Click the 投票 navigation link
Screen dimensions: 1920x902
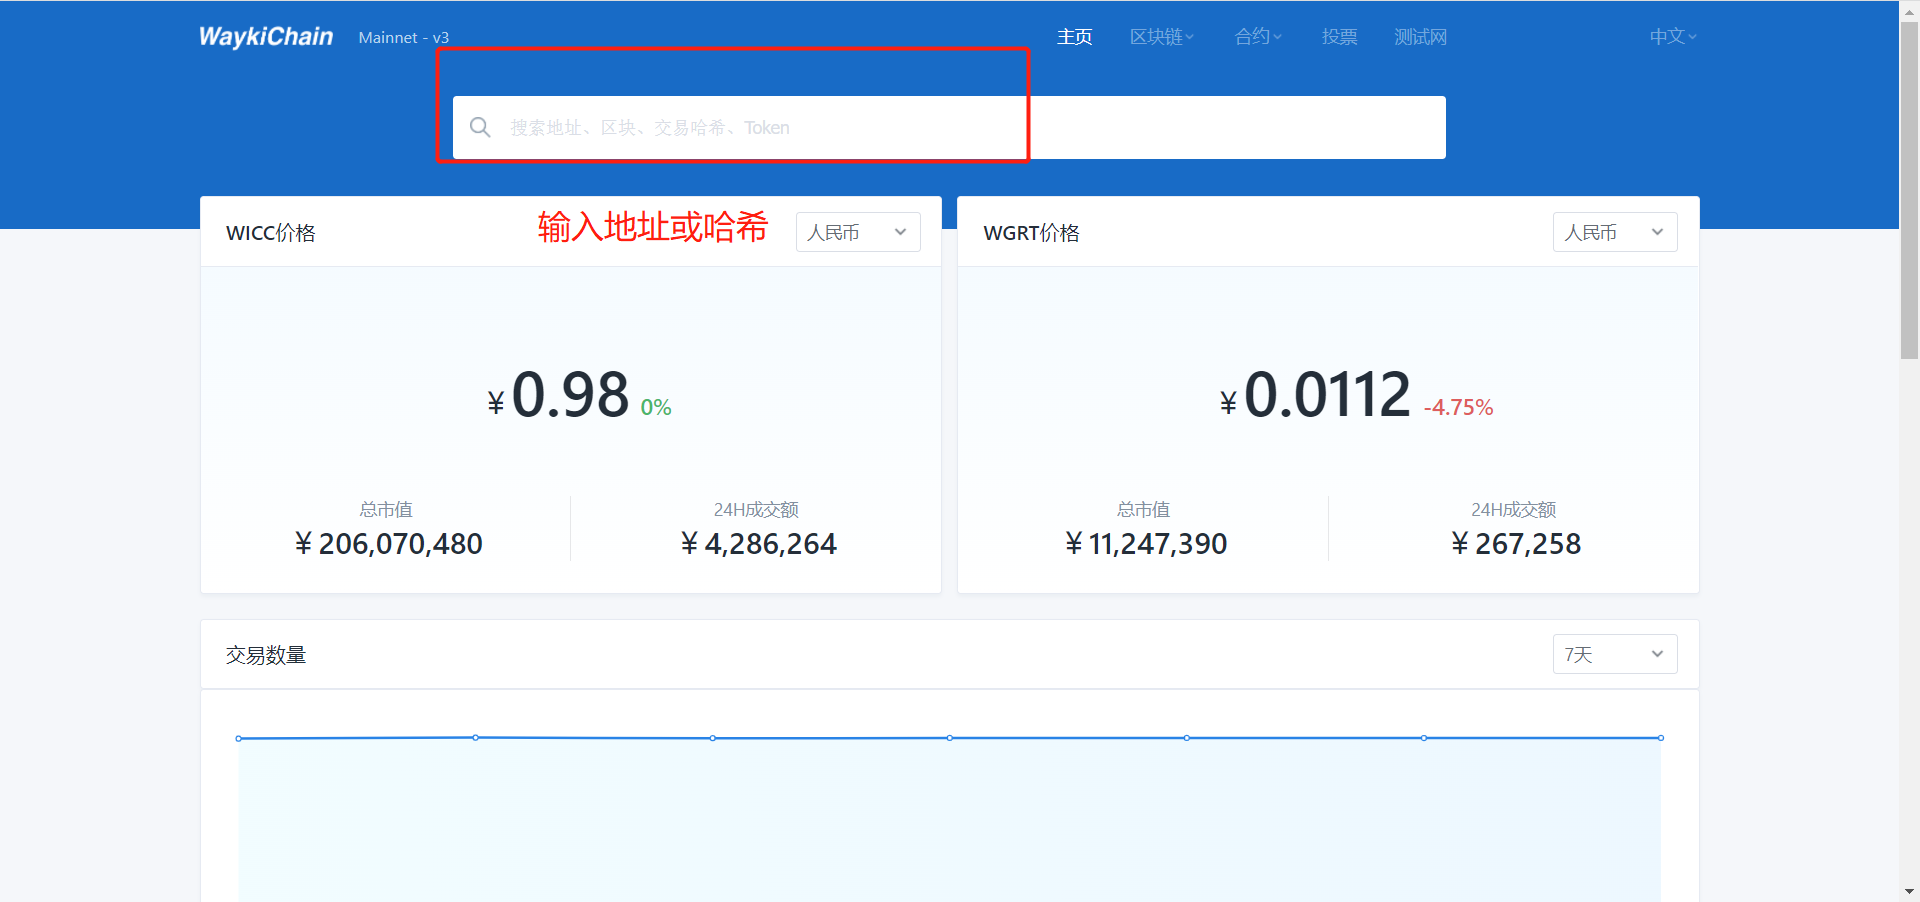(1339, 37)
